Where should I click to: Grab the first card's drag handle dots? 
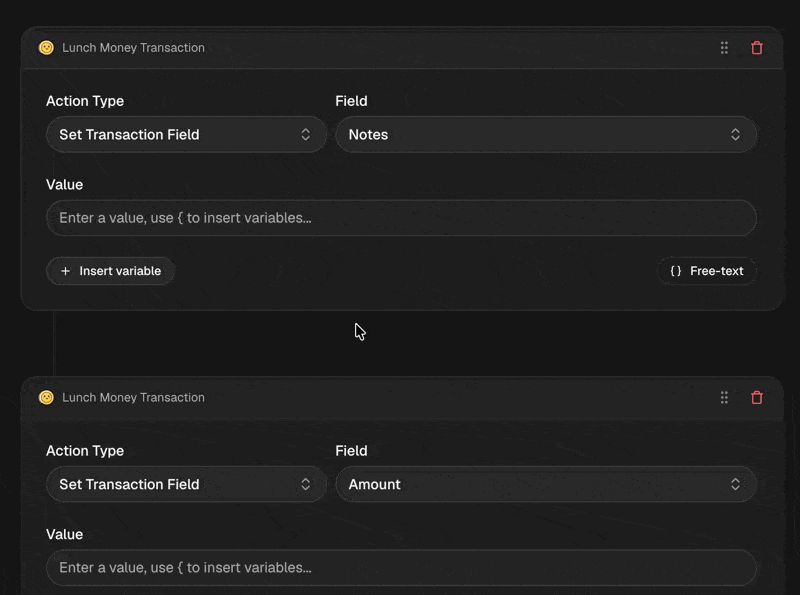[x=724, y=48]
